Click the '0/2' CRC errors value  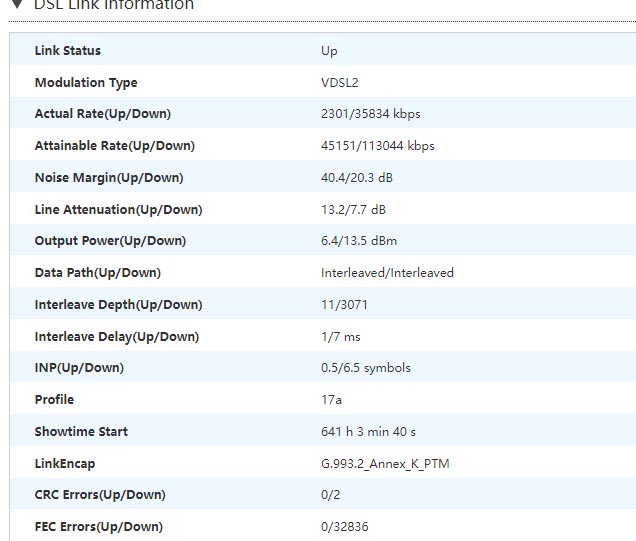pyautogui.click(x=330, y=495)
